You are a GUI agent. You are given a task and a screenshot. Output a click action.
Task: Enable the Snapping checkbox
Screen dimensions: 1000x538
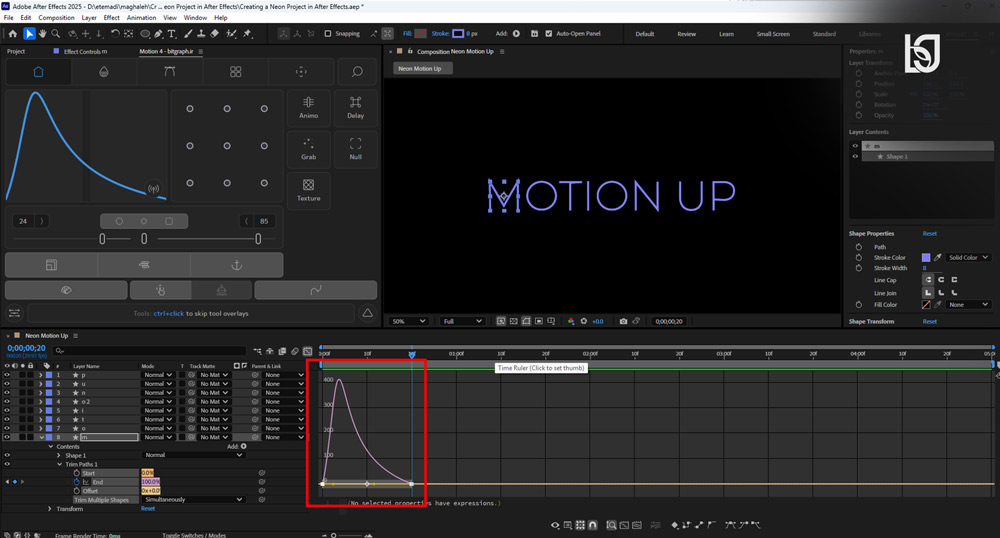click(328, 34)
